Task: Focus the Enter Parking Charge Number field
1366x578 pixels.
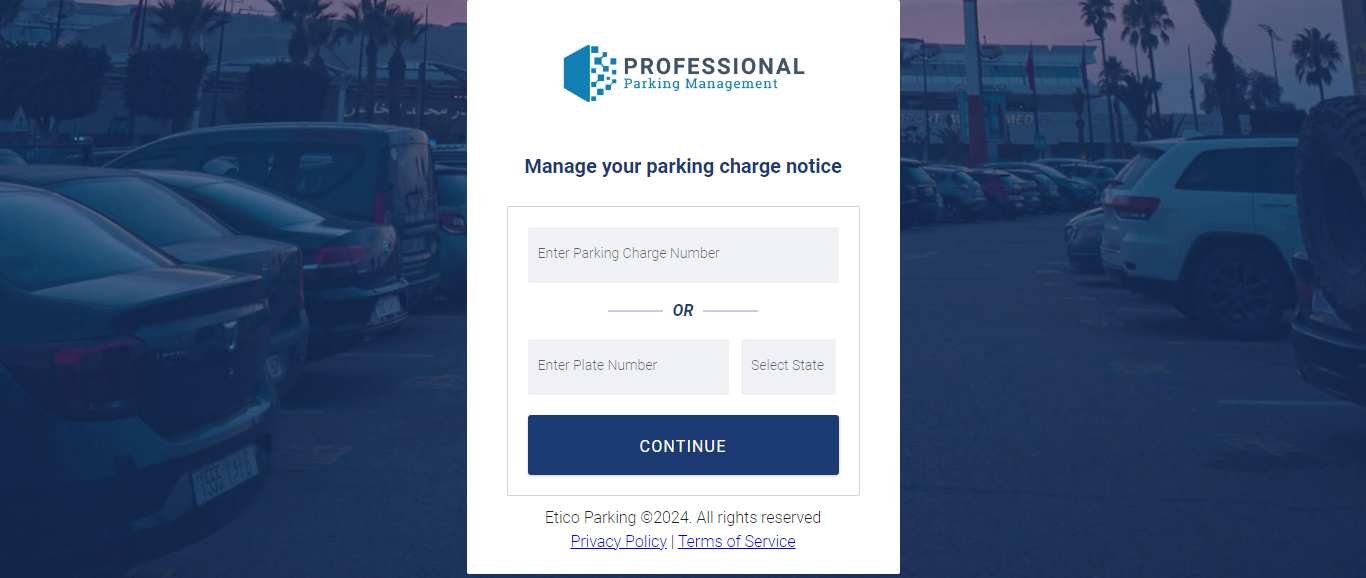Action: [683, 254]
